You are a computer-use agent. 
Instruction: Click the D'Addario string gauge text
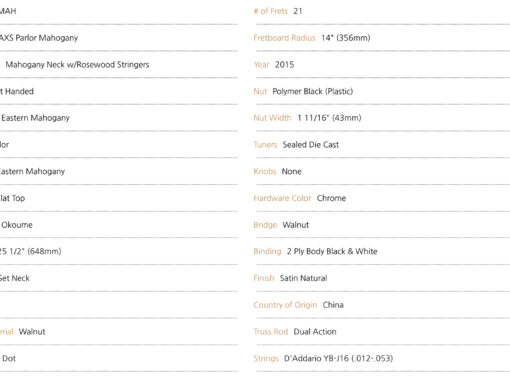click(338, 358)
